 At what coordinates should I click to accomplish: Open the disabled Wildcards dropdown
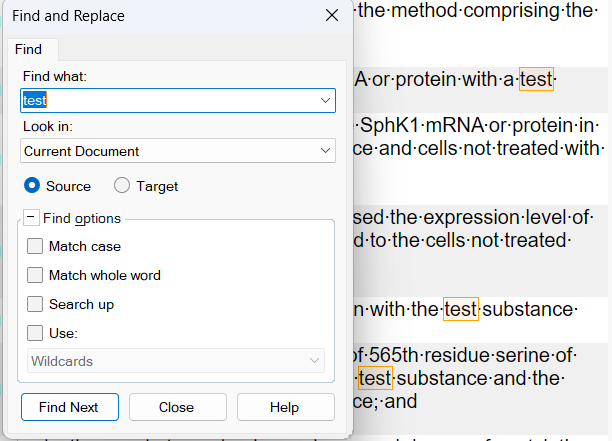(x=176, y=361)
